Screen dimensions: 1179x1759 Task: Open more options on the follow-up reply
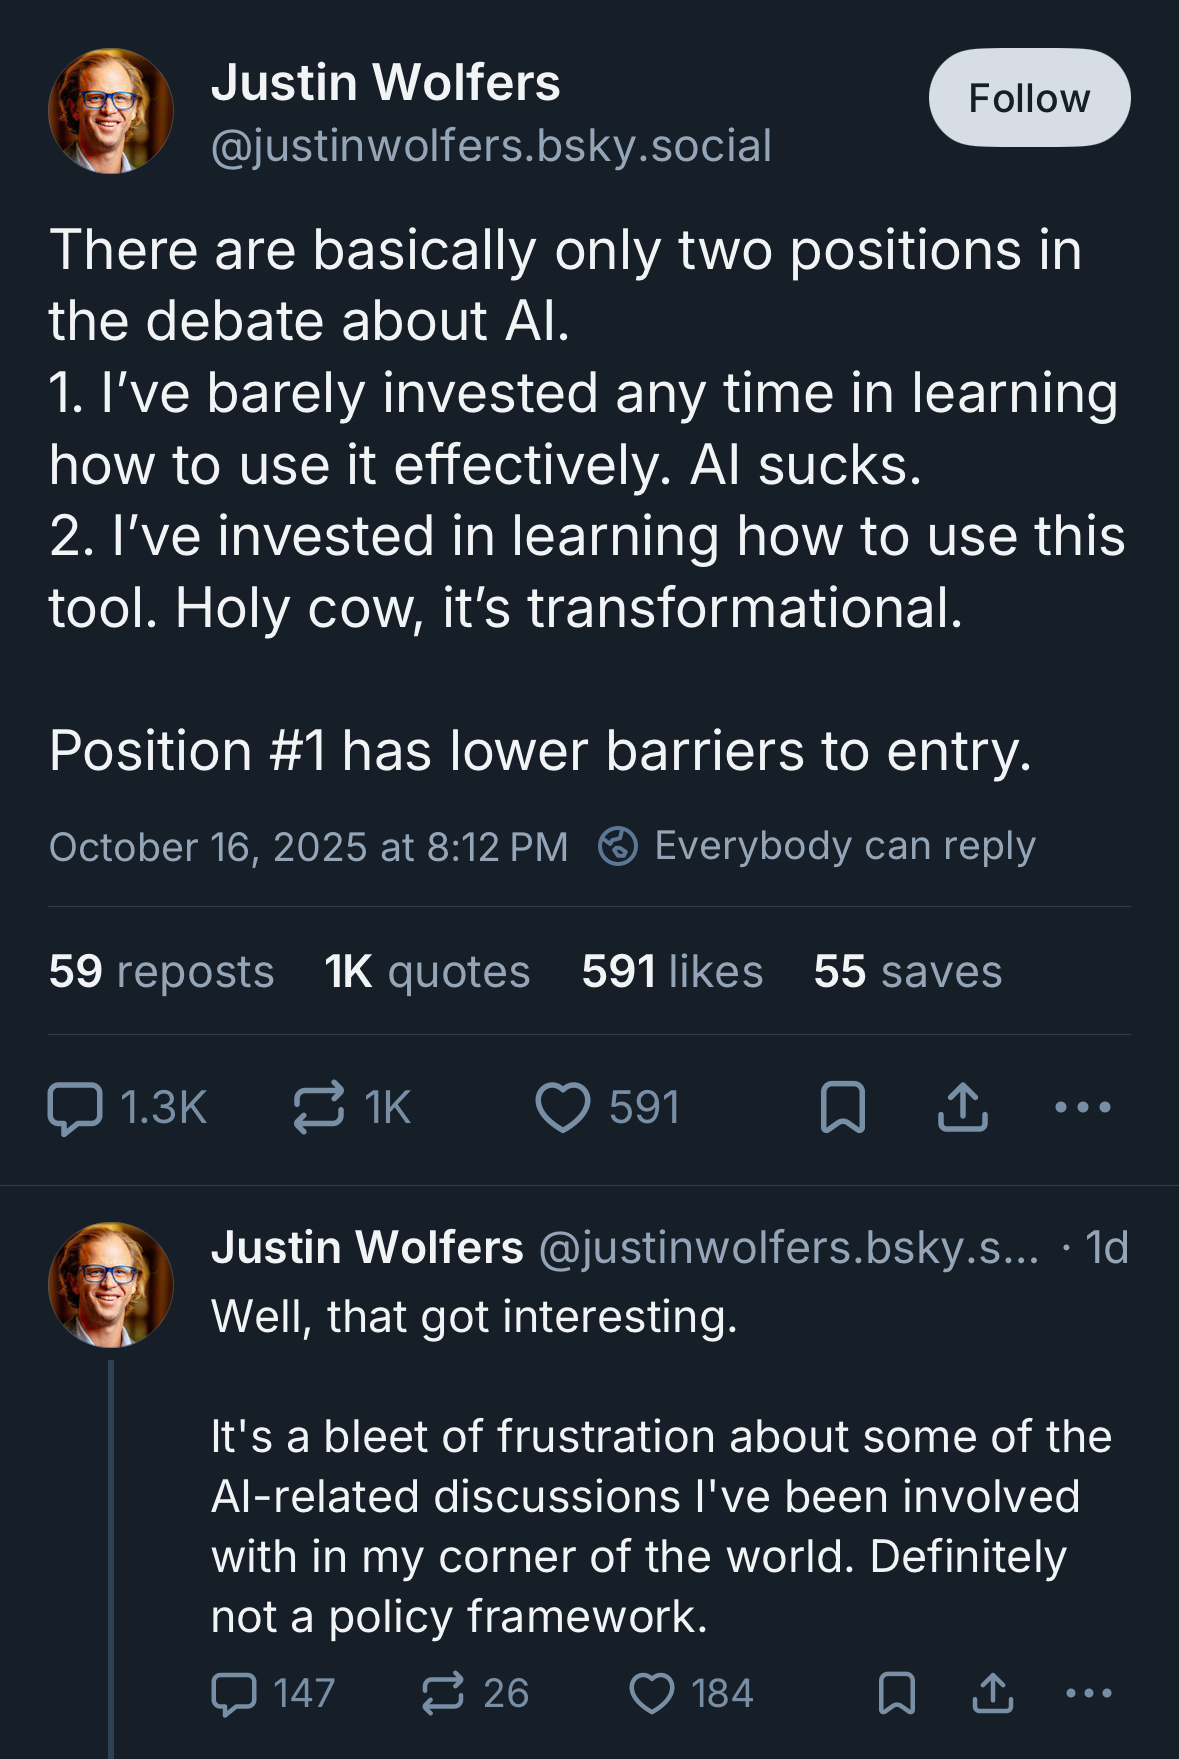click(x=1089, y=1693)
